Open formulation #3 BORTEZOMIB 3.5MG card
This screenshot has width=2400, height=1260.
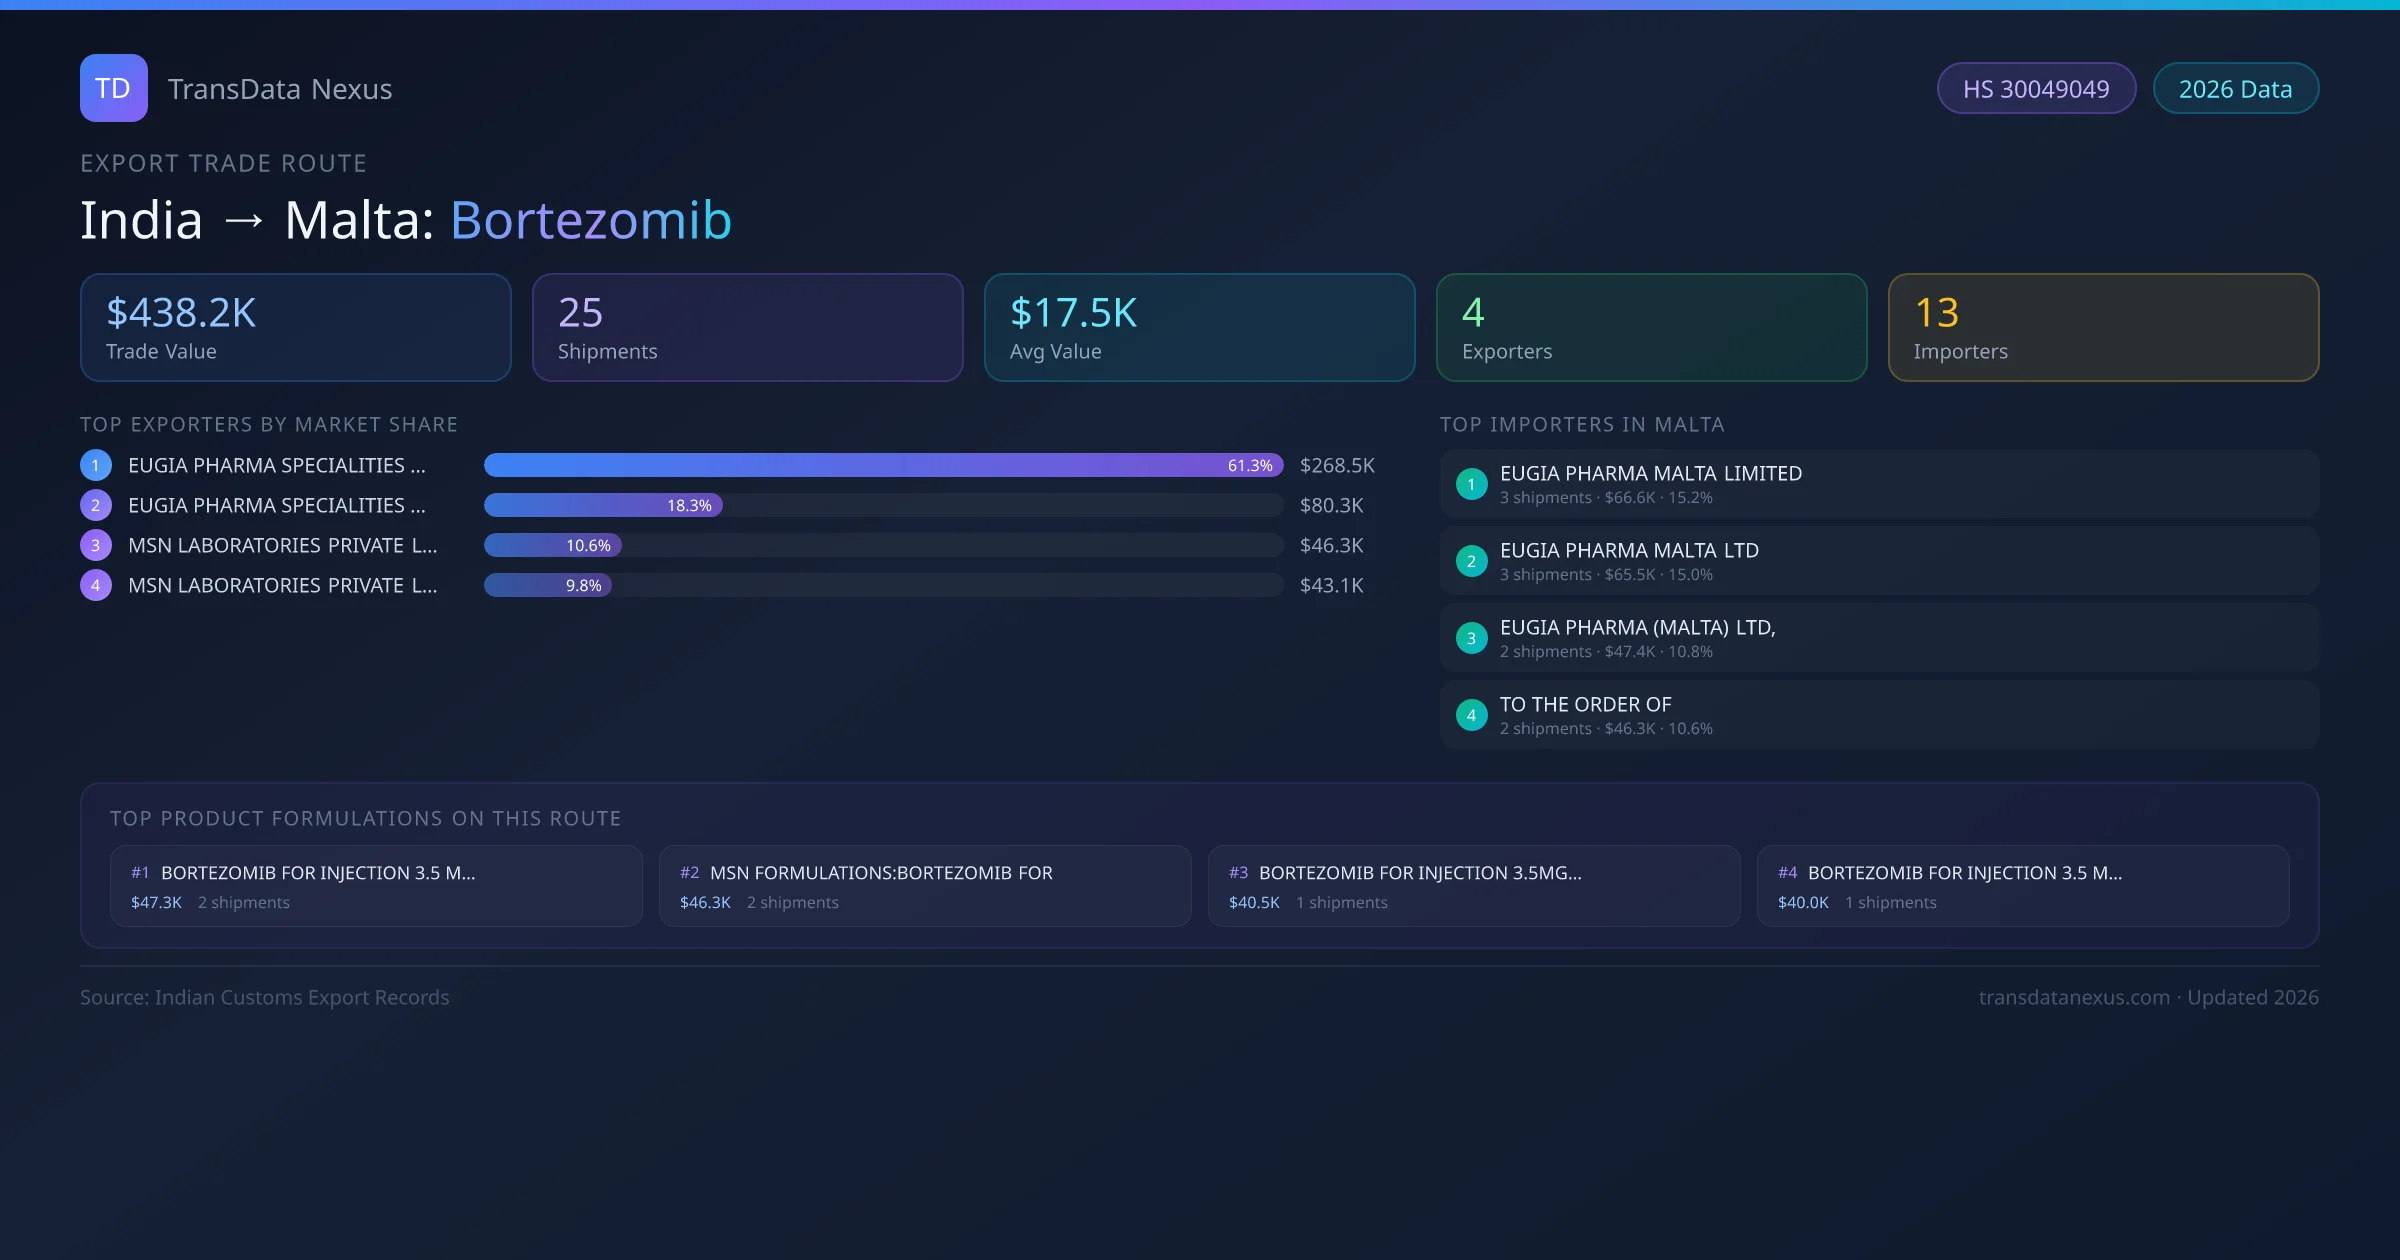(x=1473, y=886)
